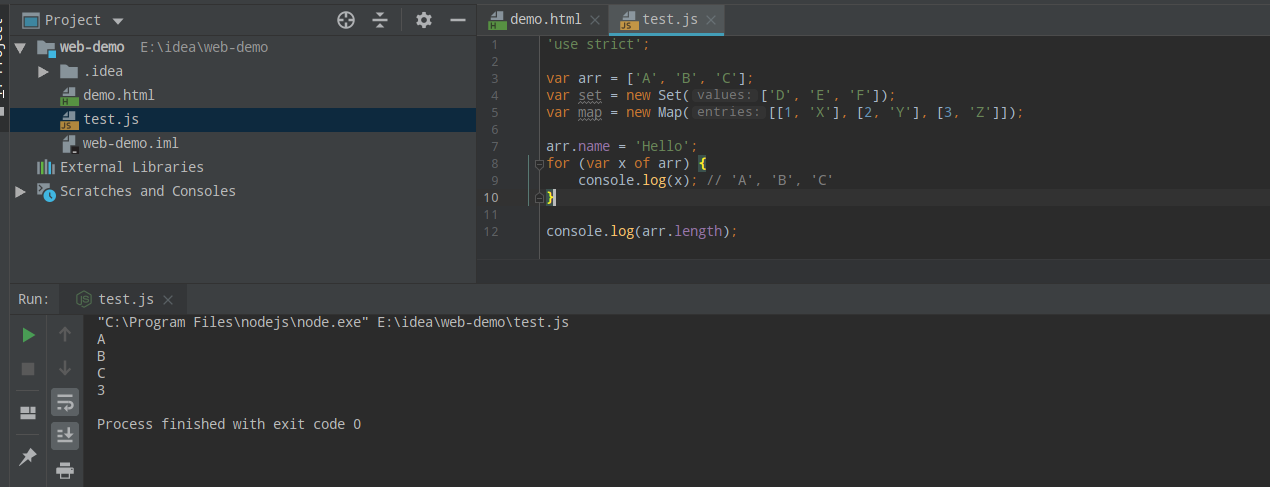The height and width of the screenshot is (487, 1270).
Task: Close the demo.html editor tab
Action: 594,20
